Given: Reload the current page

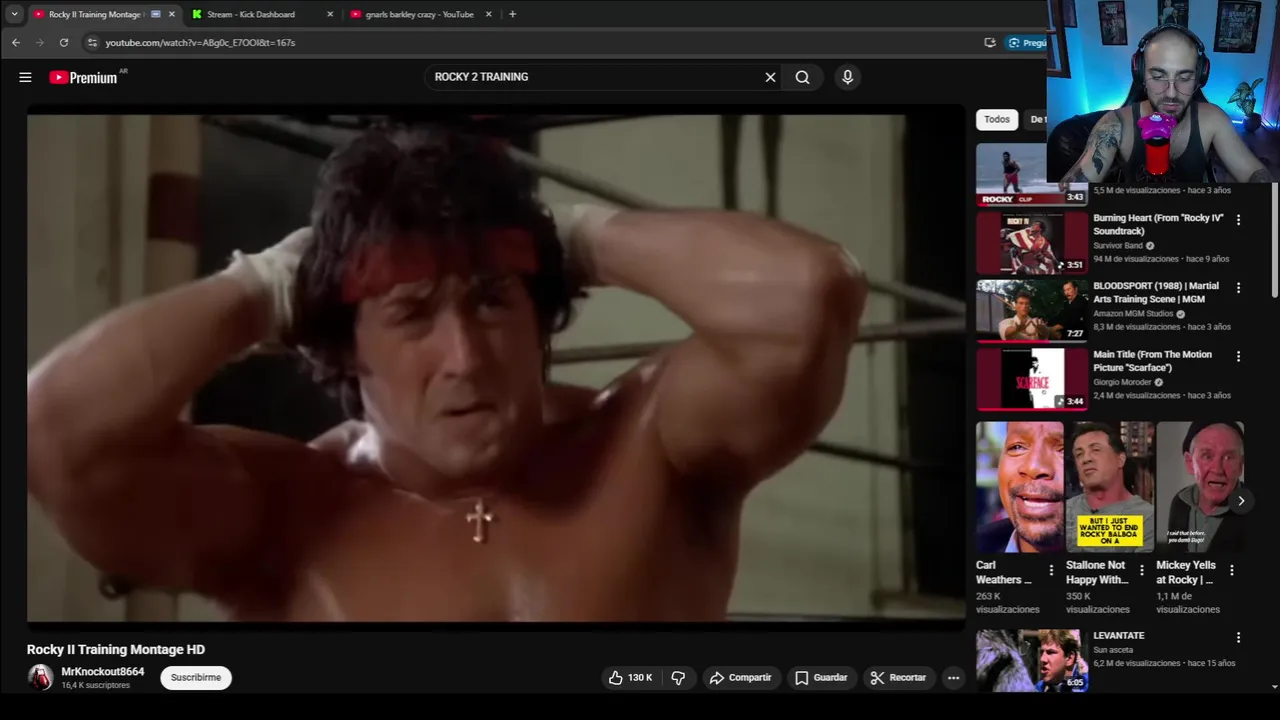Looking at the screenshot, I should coord(64,43).
